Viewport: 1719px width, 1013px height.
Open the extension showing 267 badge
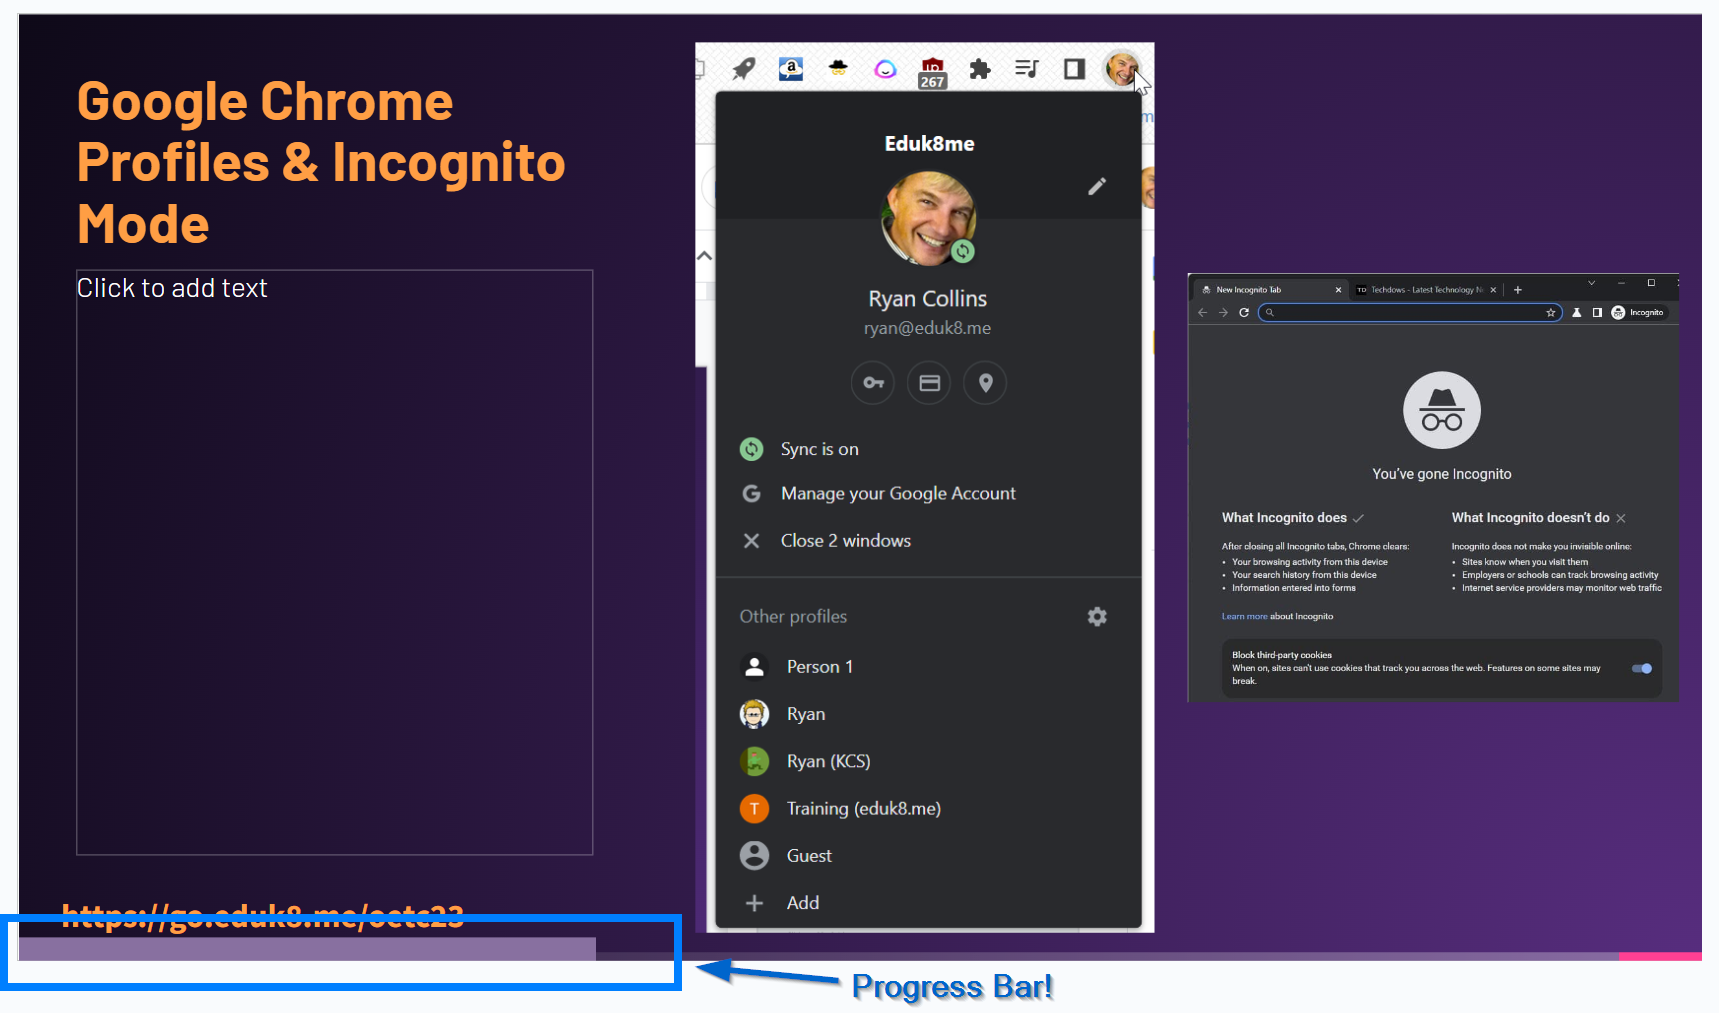point(932,69)
